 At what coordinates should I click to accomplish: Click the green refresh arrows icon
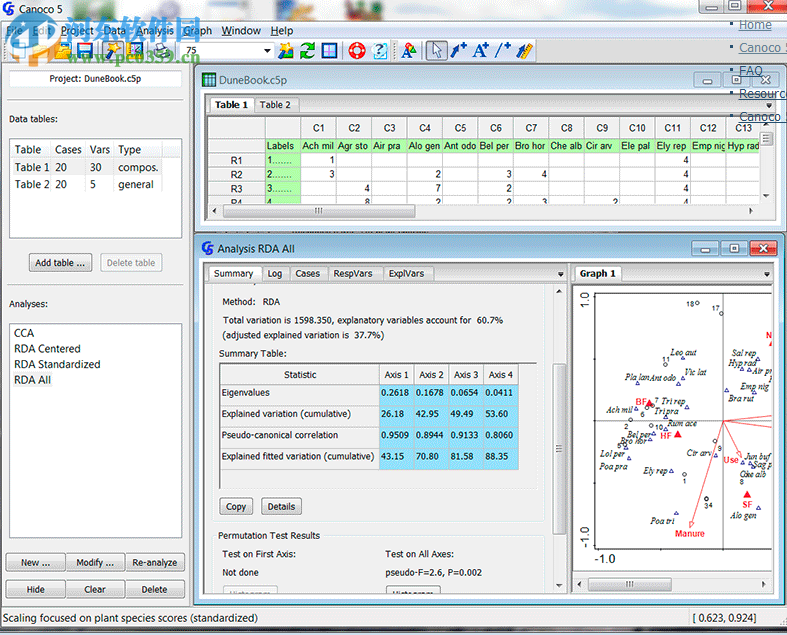pos(308,51)
